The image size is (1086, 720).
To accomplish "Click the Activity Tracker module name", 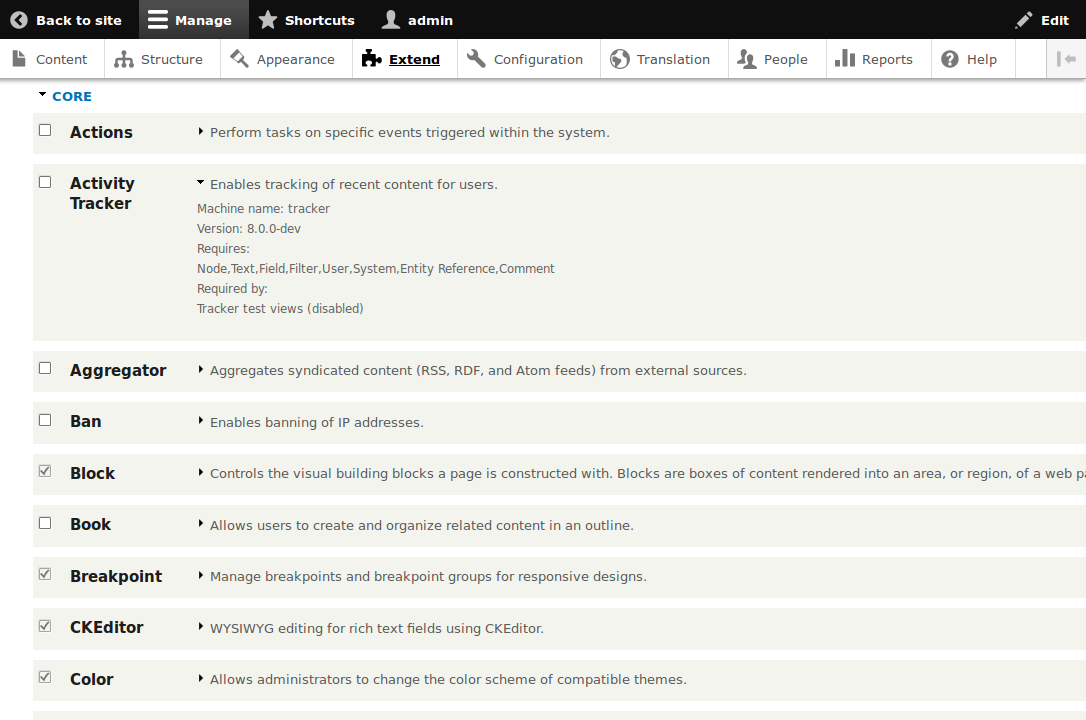I will point(103,193).
